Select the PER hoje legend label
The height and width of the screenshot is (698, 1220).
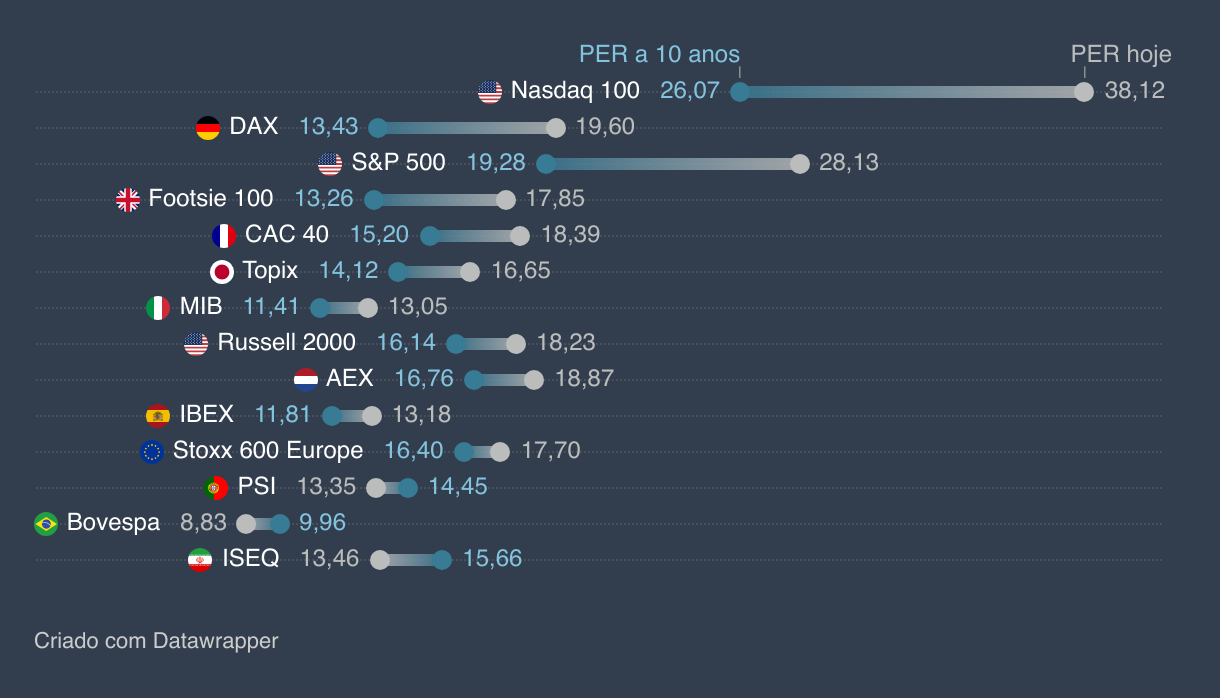click(x=1121, y=54)
